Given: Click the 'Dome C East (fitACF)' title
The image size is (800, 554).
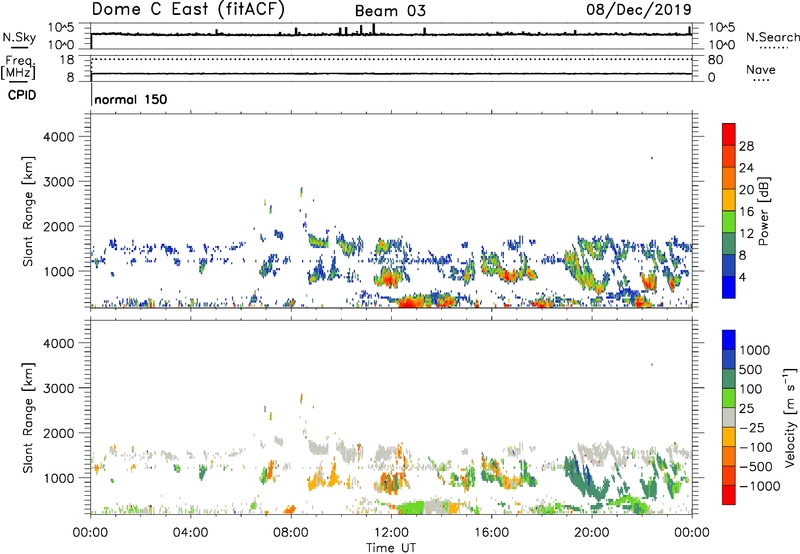Looking at the screenshot, I should [x=188, y=10].
